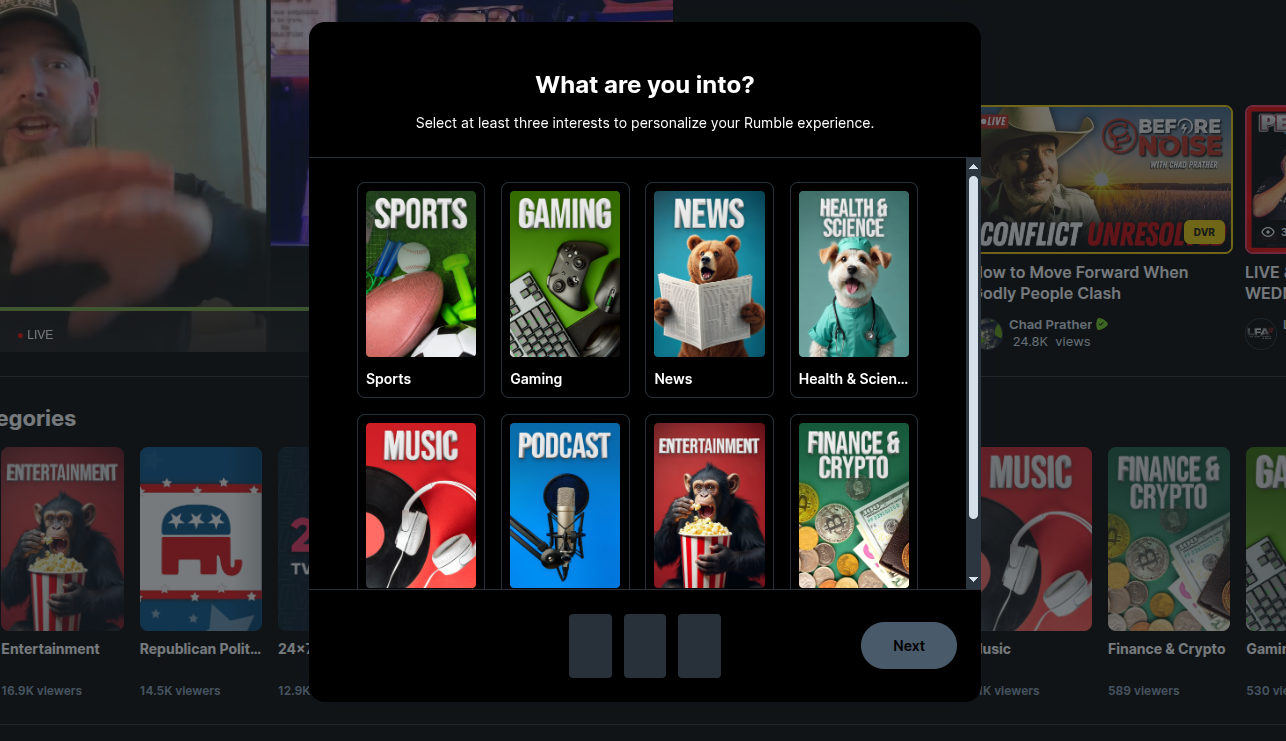
Task: Open 'How to Move Forward' video title
Action: (1082, 283)
